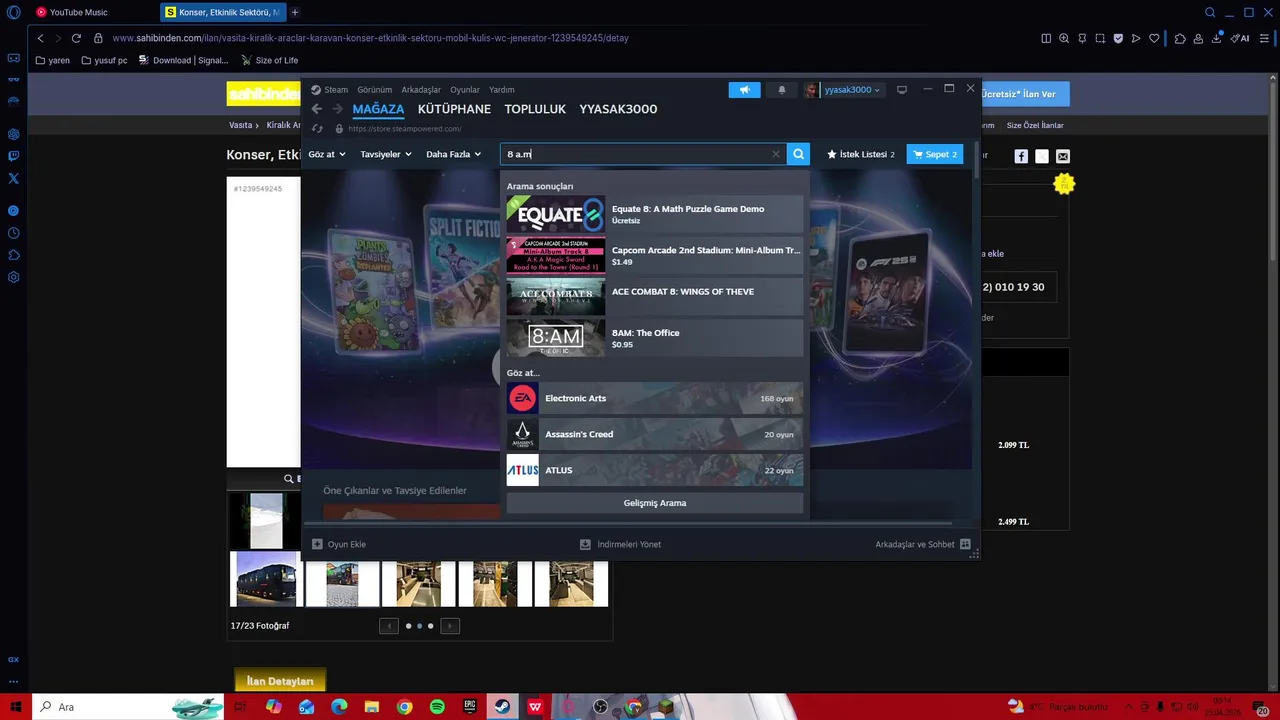Open İndirmeleri Yönet in Steam footer
The width and height of the screenshot is (1280, 720).
(621, 544)
